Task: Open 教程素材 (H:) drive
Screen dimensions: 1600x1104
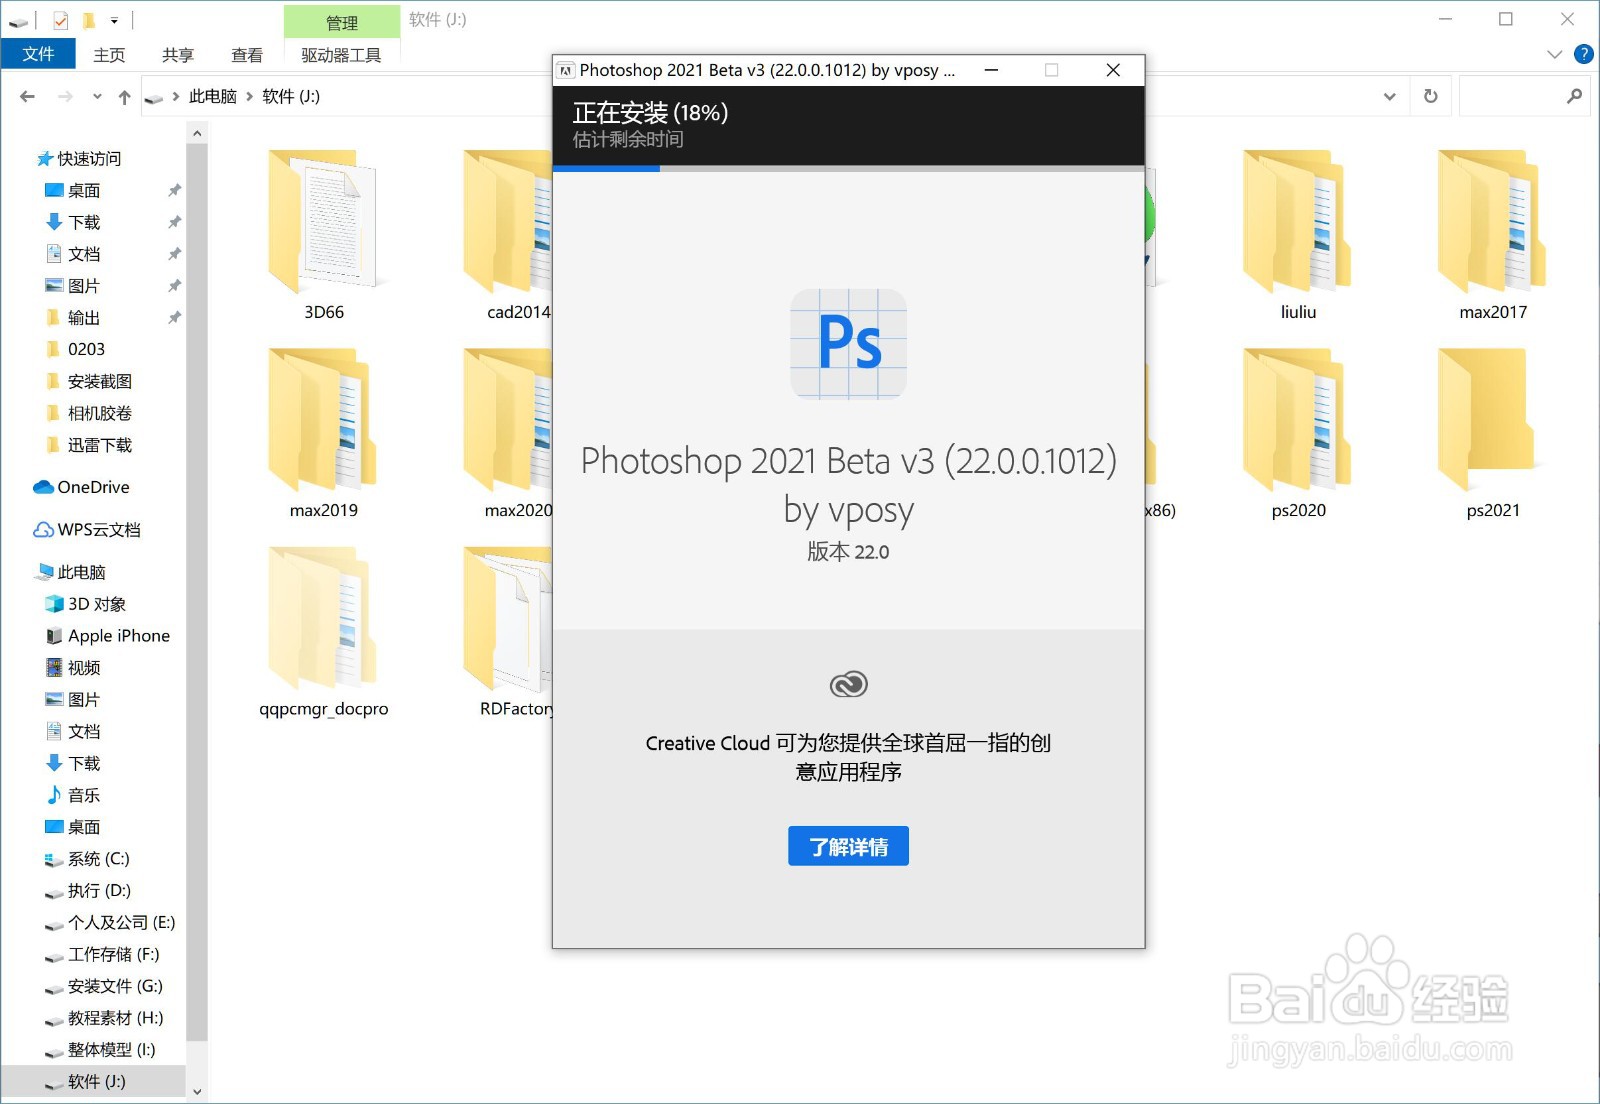Action: tap(114, 1018)
